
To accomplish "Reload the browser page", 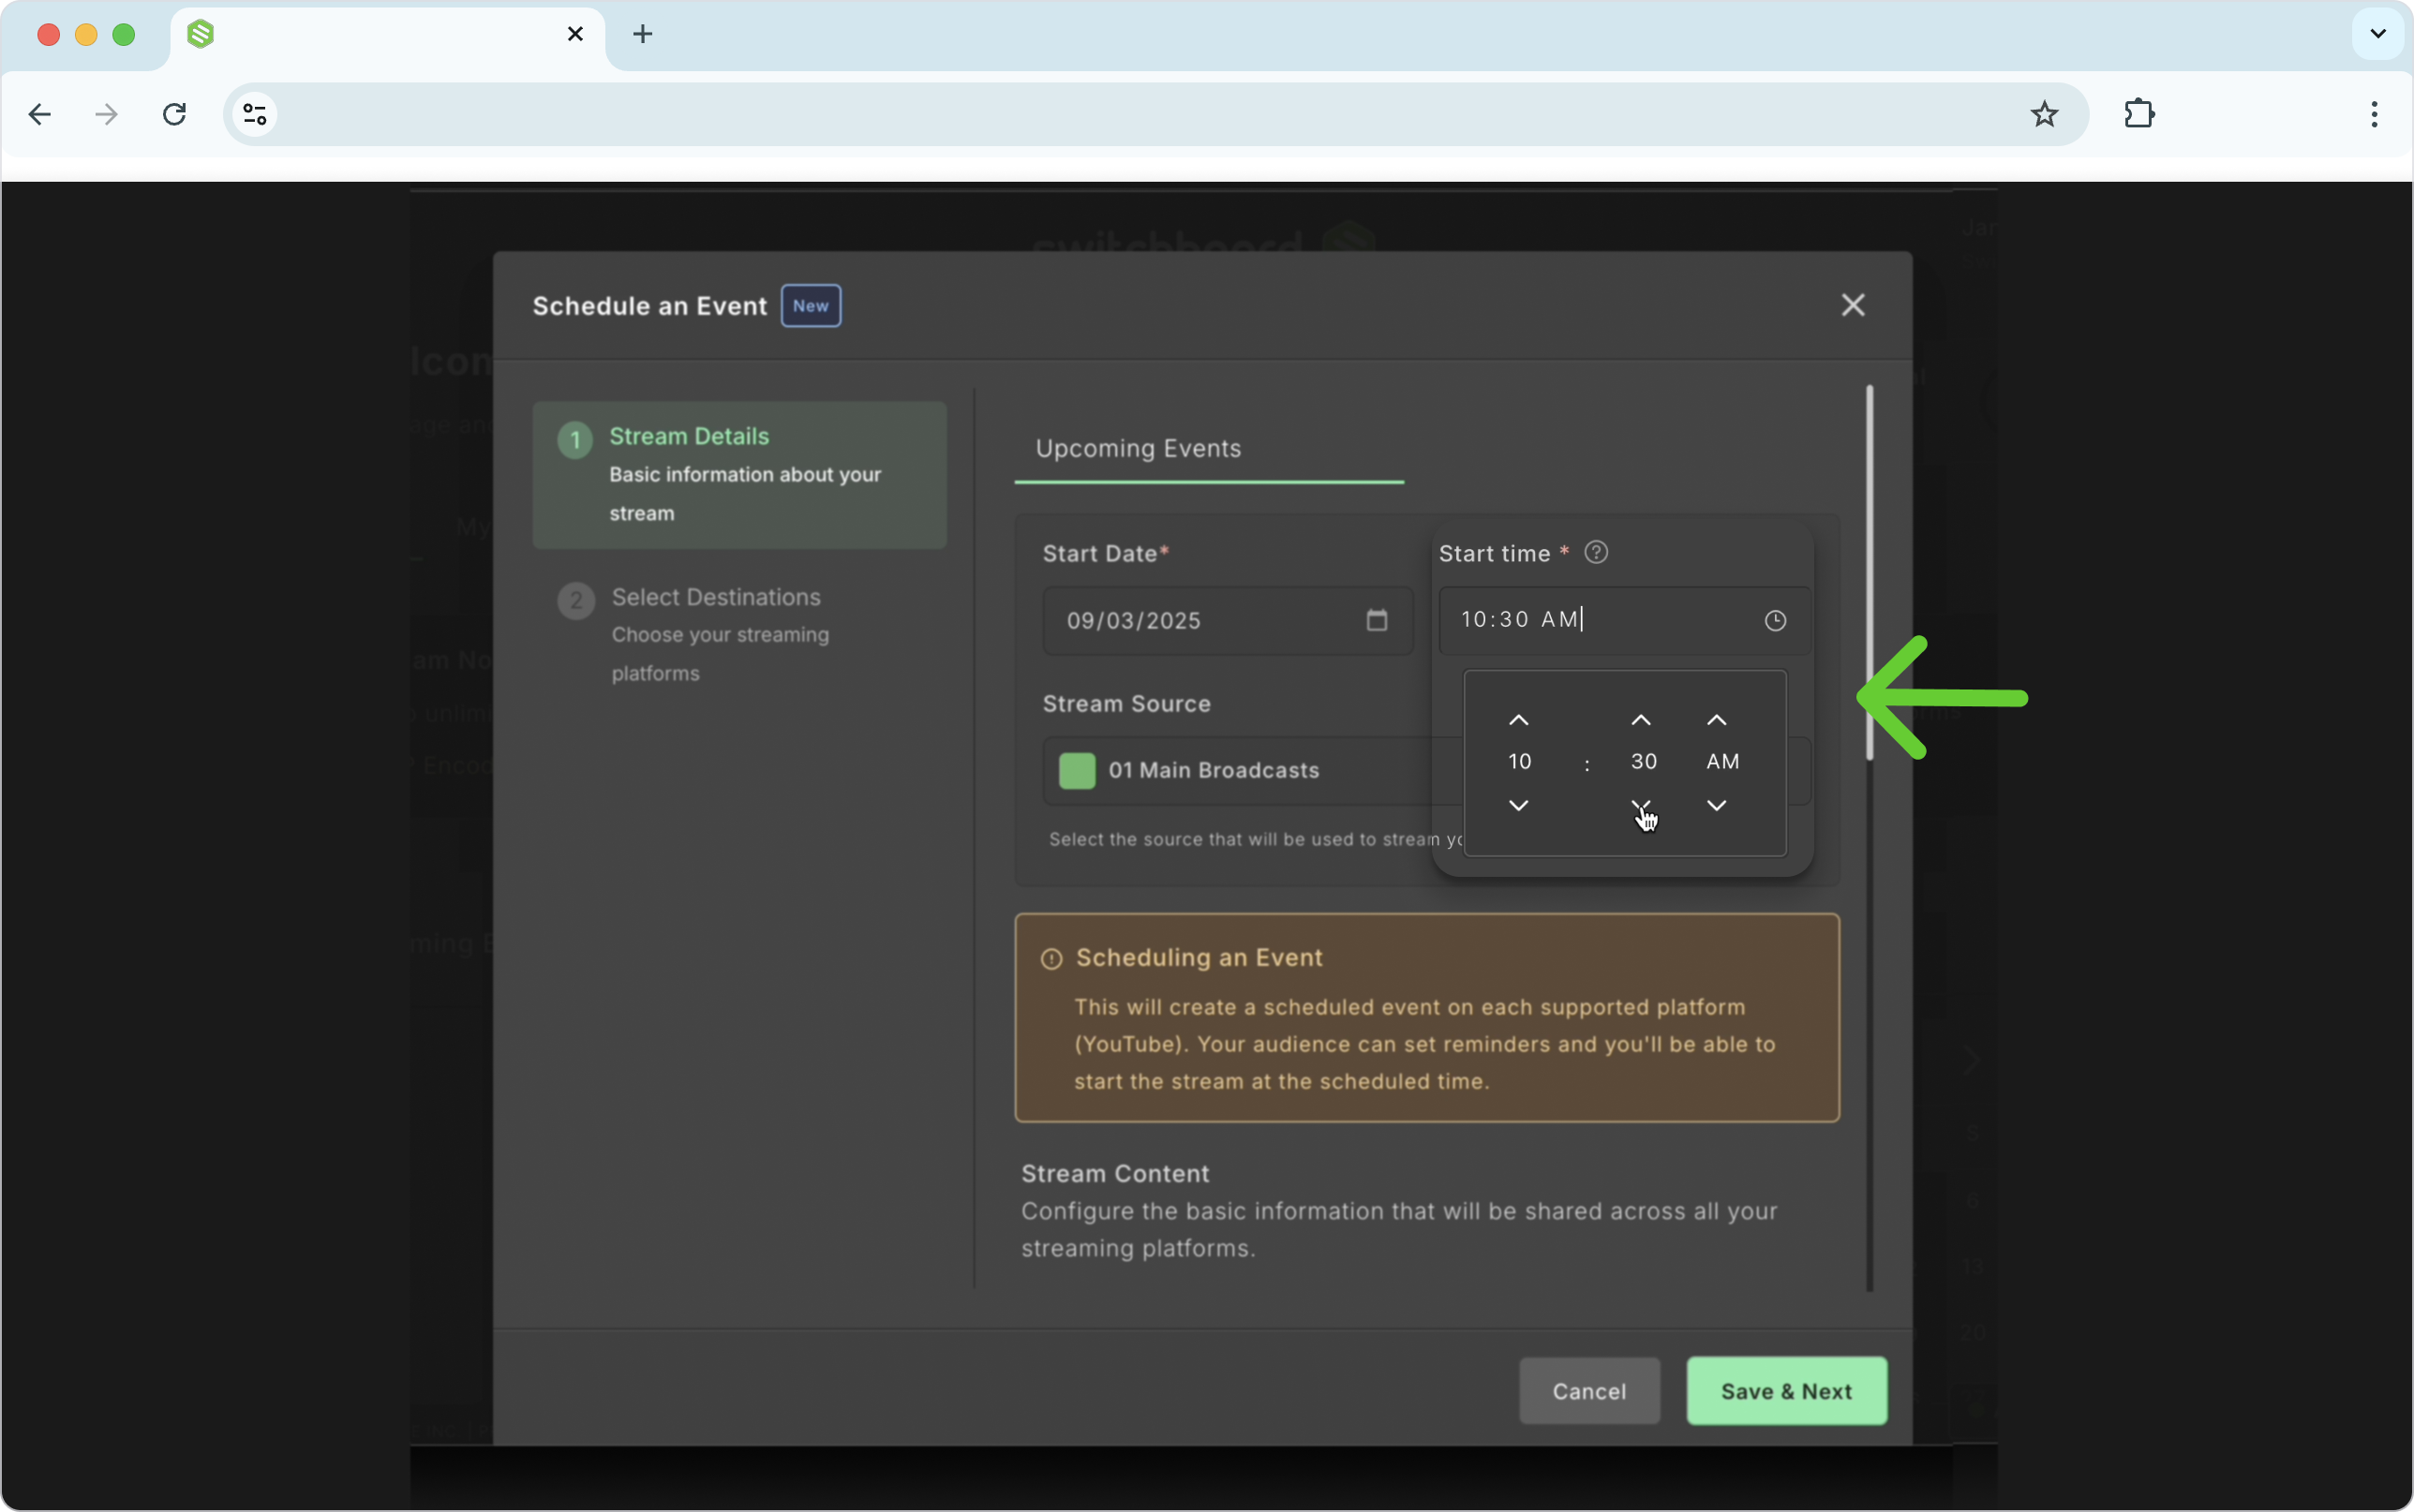I will 175,114.
